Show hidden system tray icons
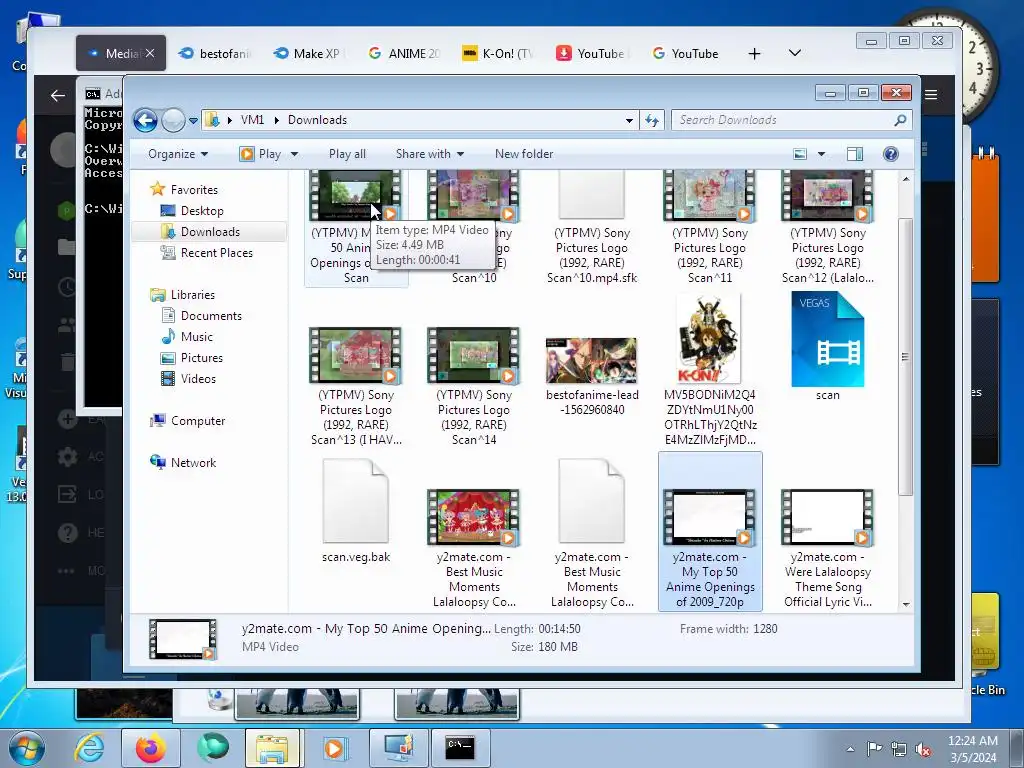 coord(850,749)
